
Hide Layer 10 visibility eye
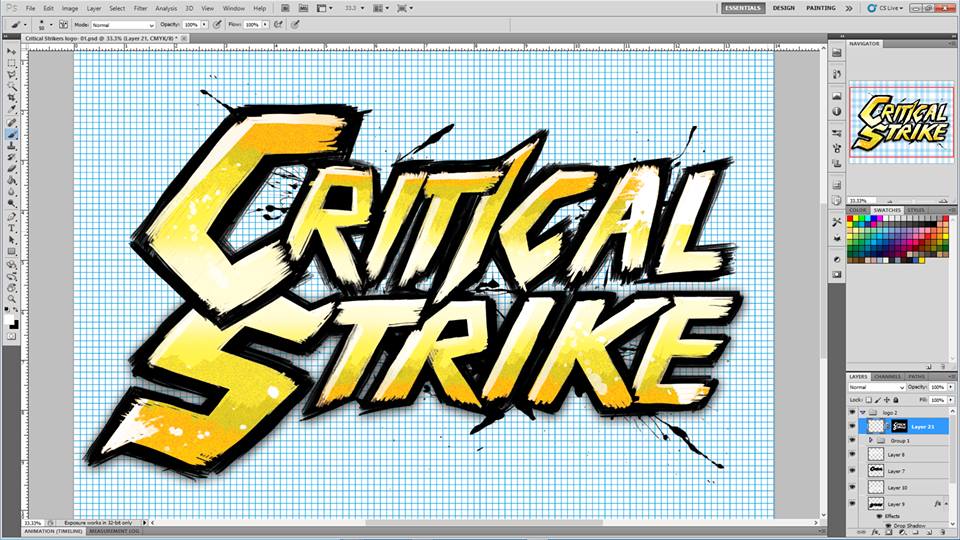[x=852, y=487]
